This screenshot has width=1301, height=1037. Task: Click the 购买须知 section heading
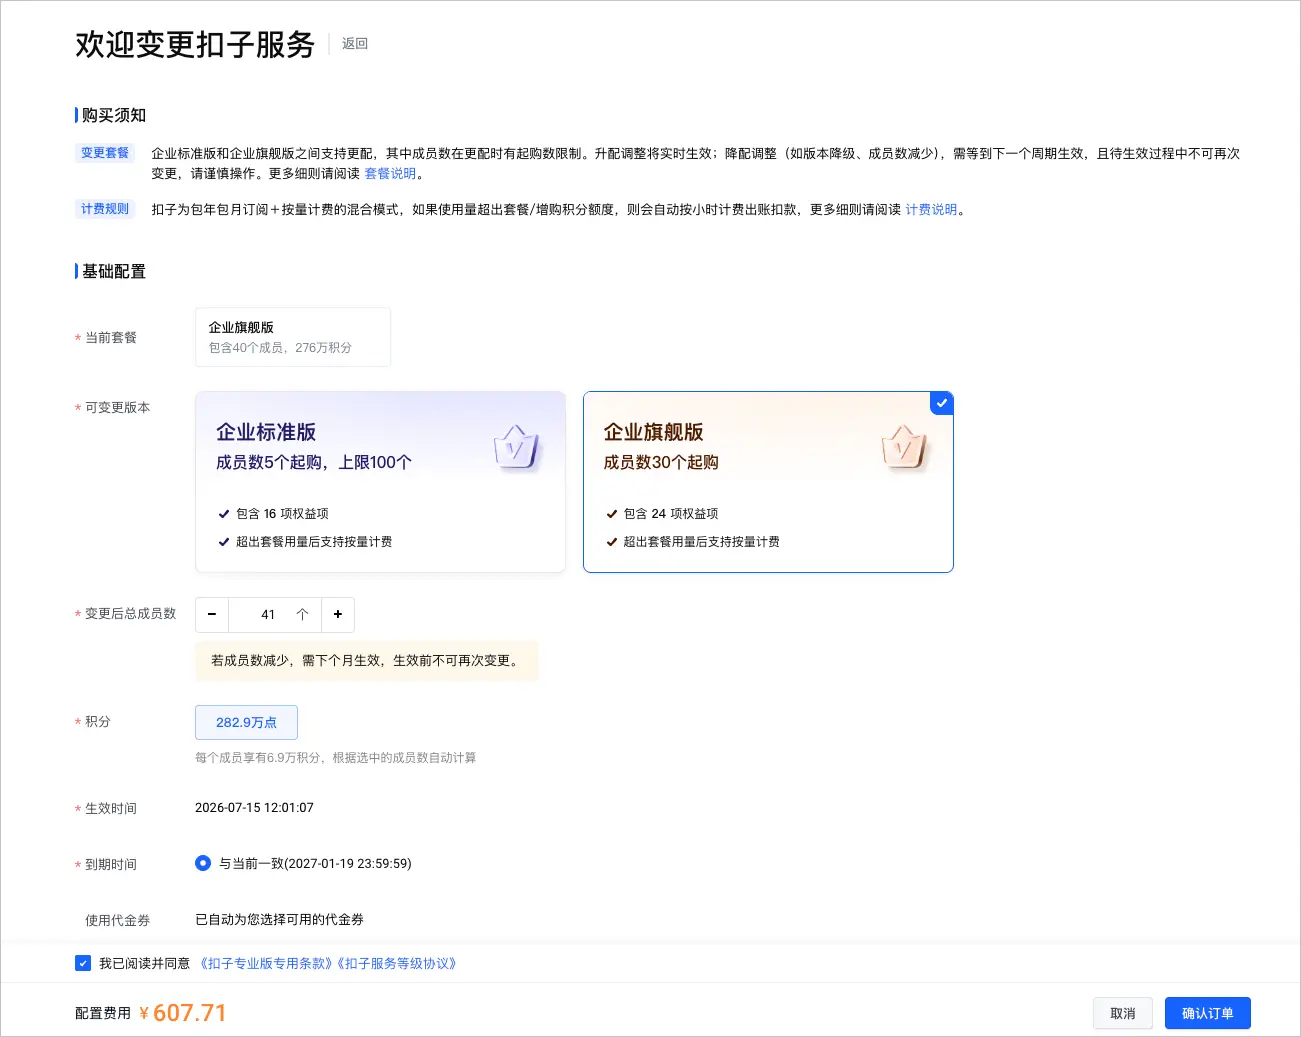113,115
